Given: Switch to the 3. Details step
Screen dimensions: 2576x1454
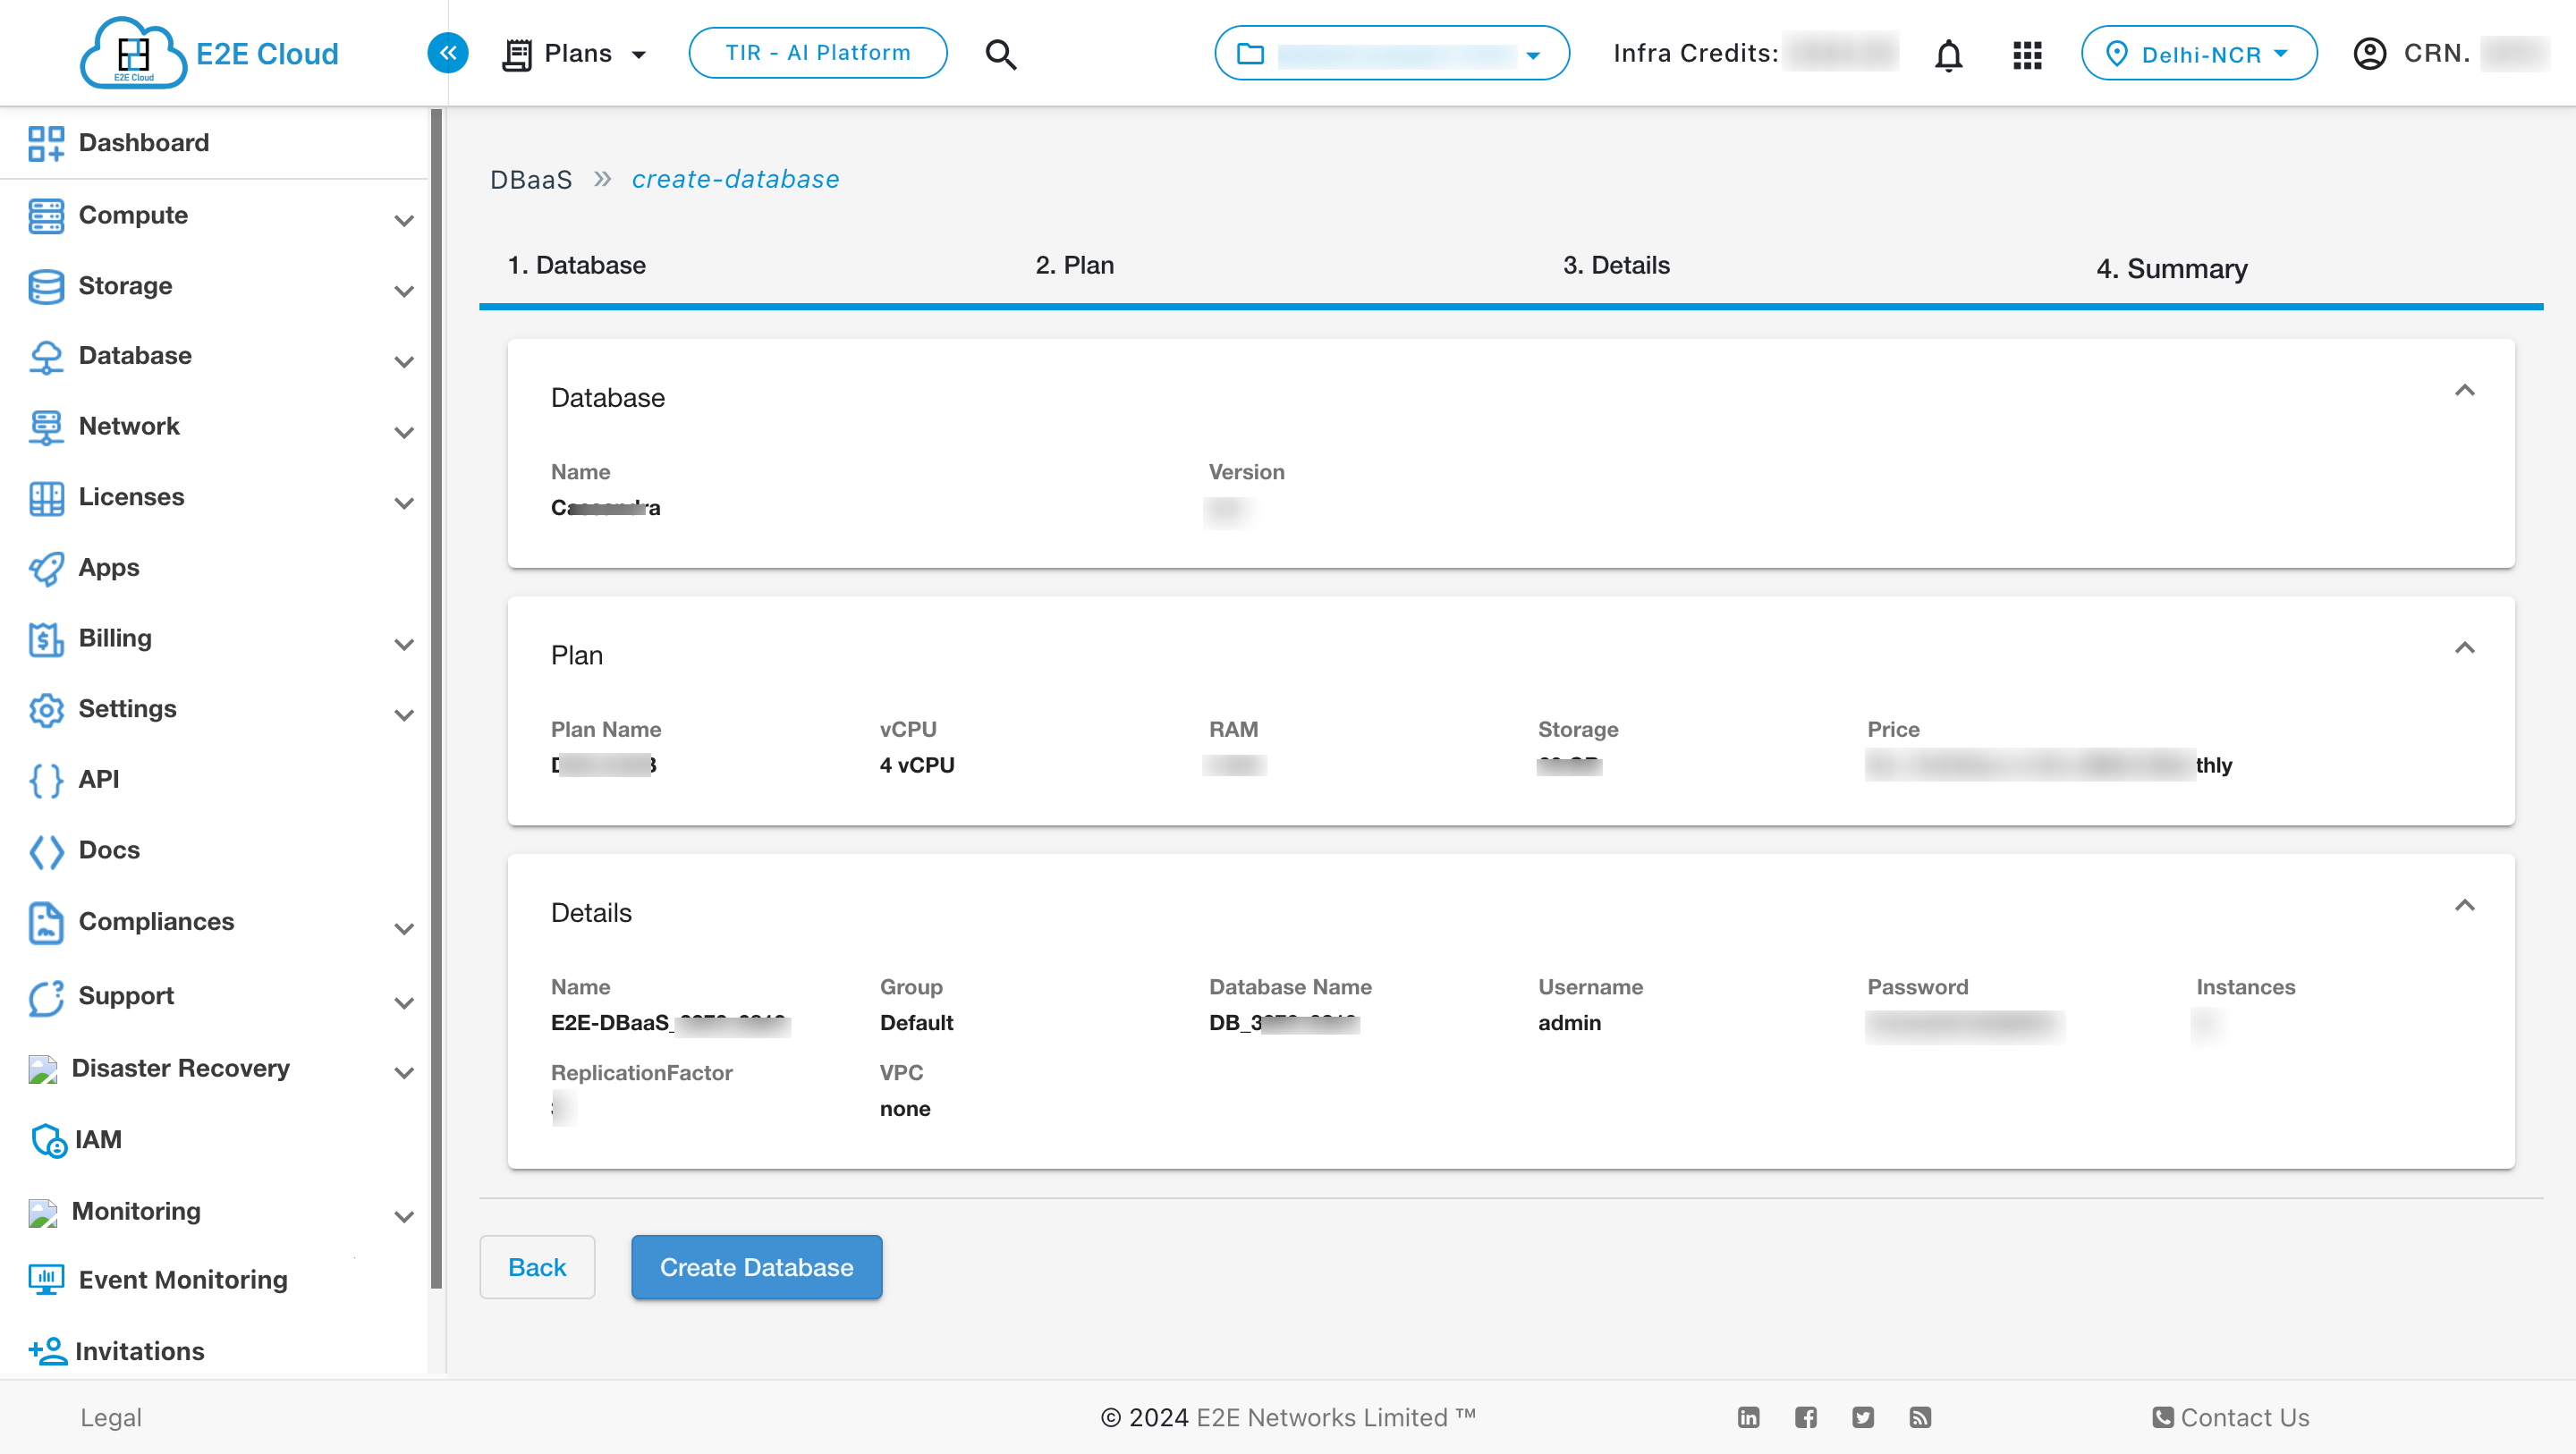Looking at the screenshot, I should 1615,265.
